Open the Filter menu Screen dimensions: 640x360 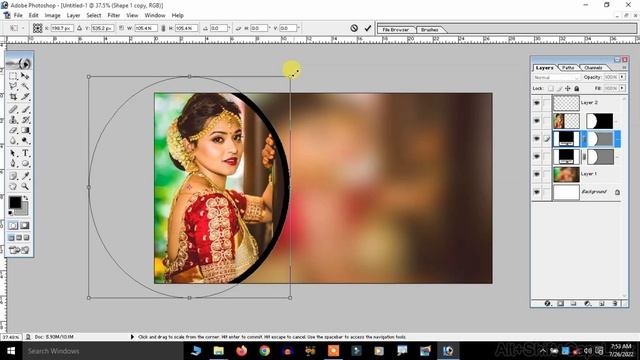(x=114, y=15)
